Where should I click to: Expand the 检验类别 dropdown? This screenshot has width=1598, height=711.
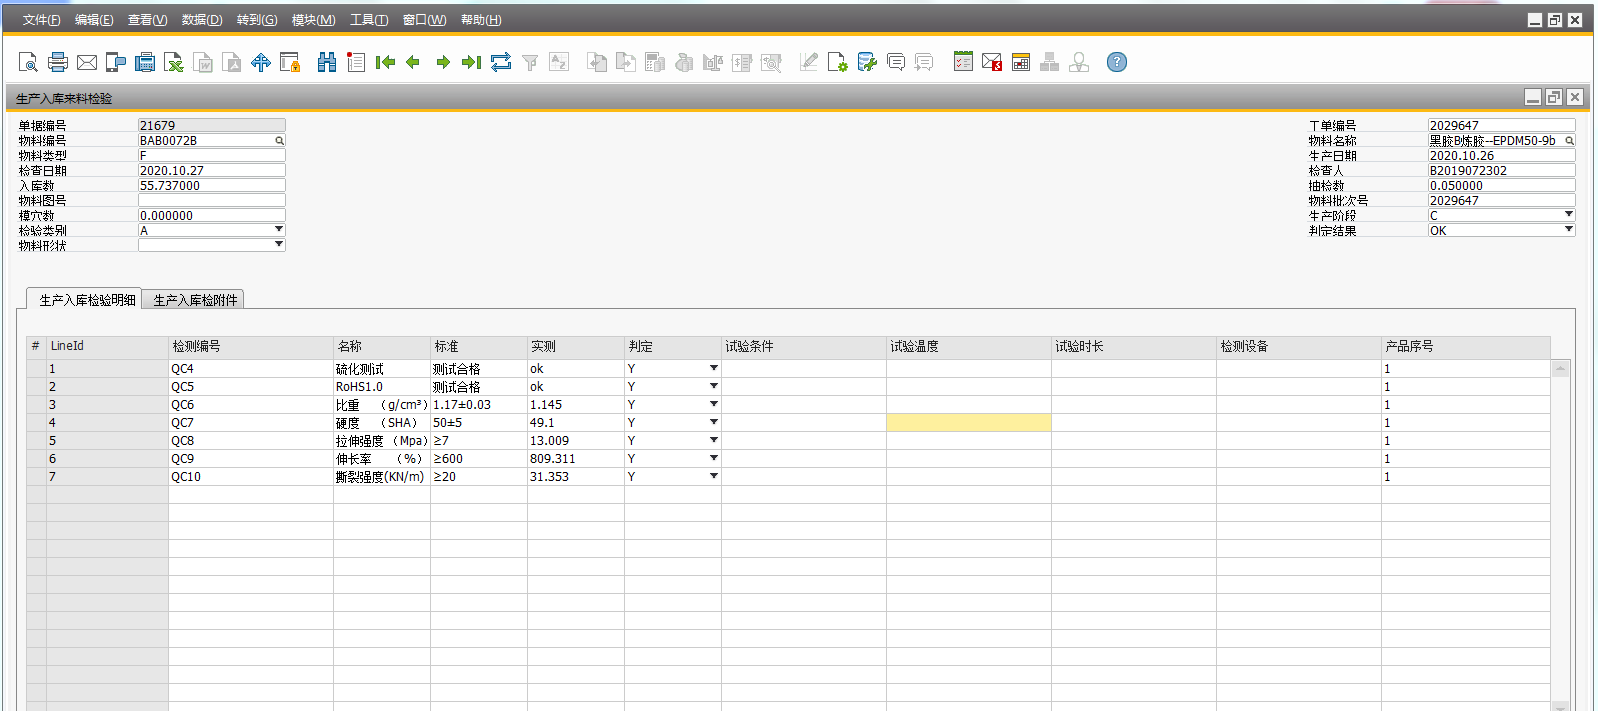[279, 230]
